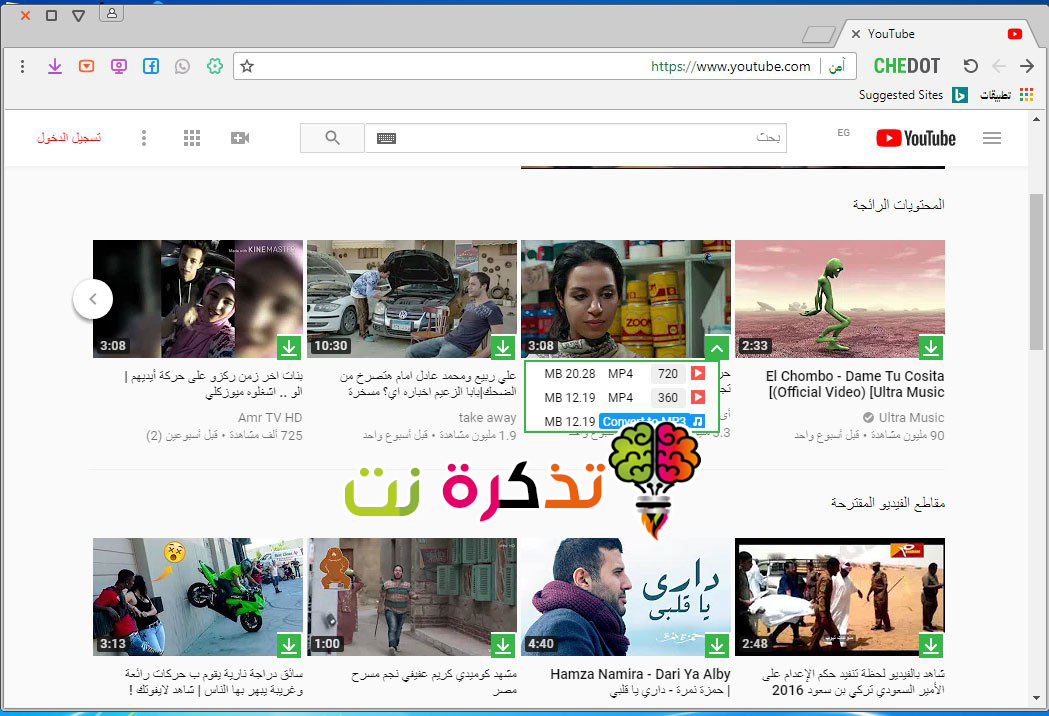
Task: Click the previous arrow on trending carousel
Action: 93,299
